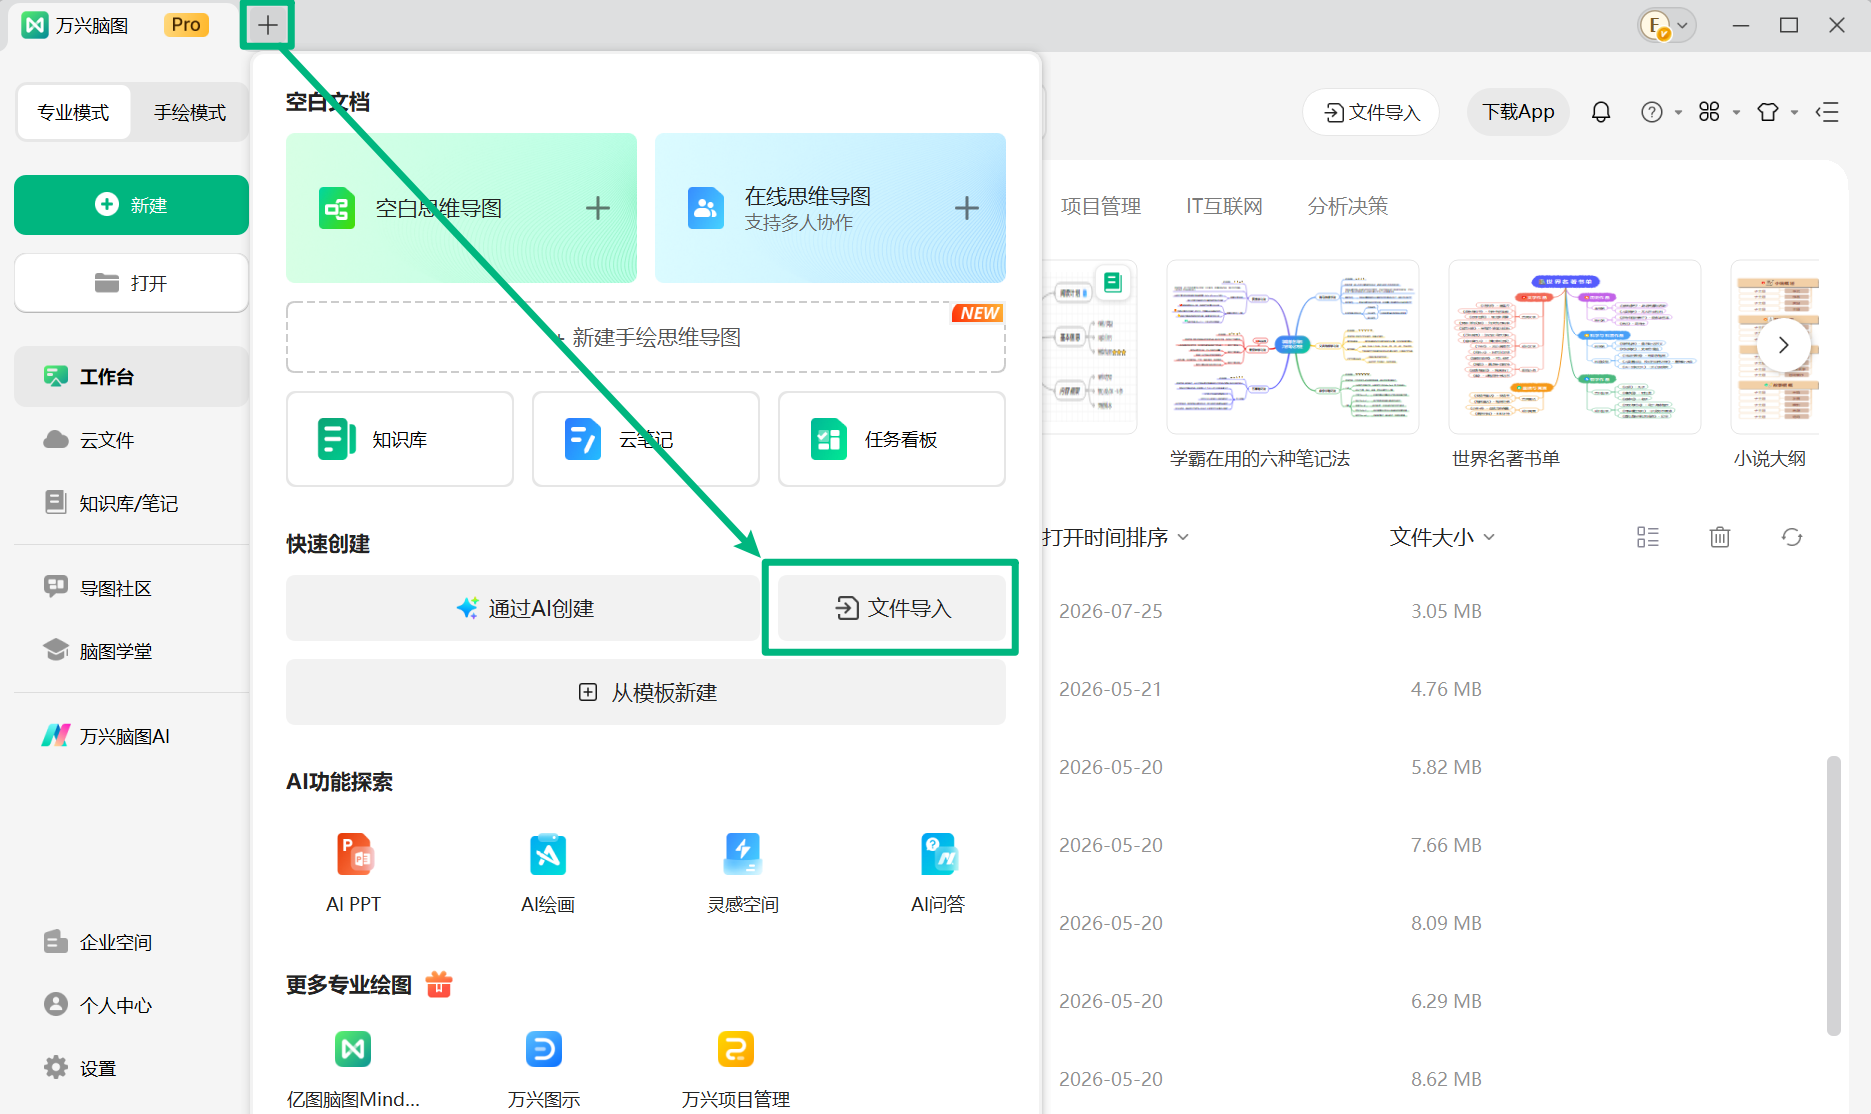This screenshot has width=1871, height=1114.
Task: Open 世界名著书单 template thumbnail
Action: (1575, 347)
